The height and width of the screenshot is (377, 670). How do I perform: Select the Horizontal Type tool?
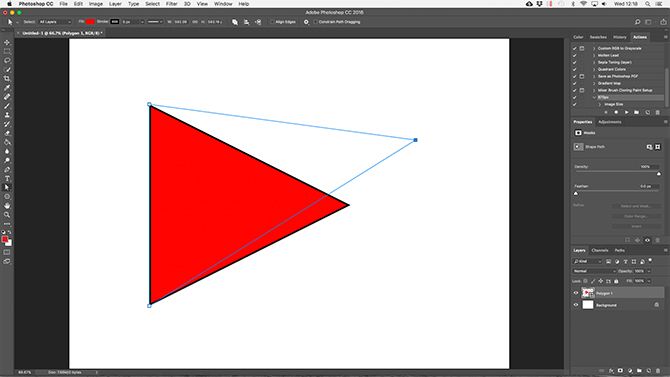click(7, 178)
